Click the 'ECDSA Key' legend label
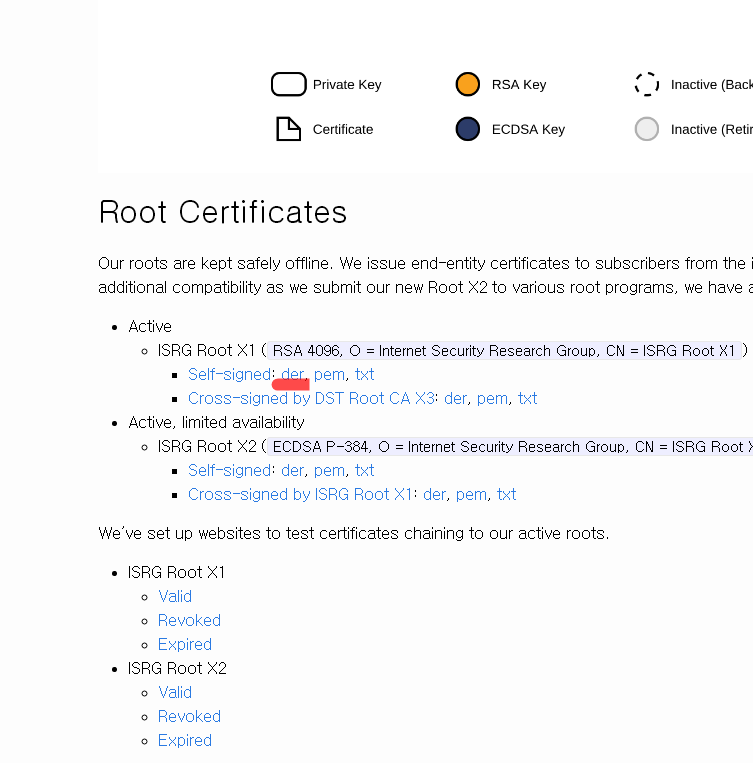This screenshot has width=753, height=763. pos(528,129)
